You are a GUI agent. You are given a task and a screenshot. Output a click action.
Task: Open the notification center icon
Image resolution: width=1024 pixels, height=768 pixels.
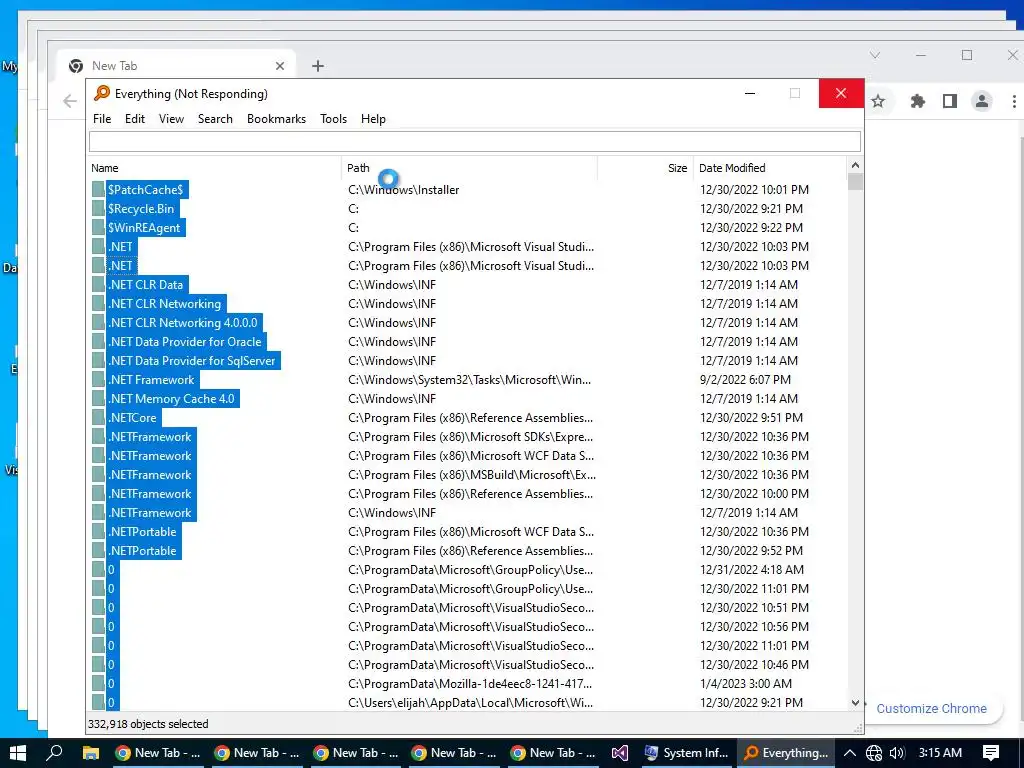pos(991,753)
